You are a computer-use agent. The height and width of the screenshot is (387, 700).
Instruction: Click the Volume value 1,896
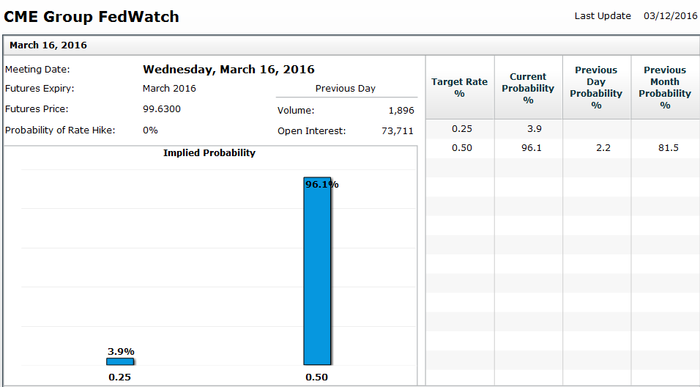[x=401, y=110]
